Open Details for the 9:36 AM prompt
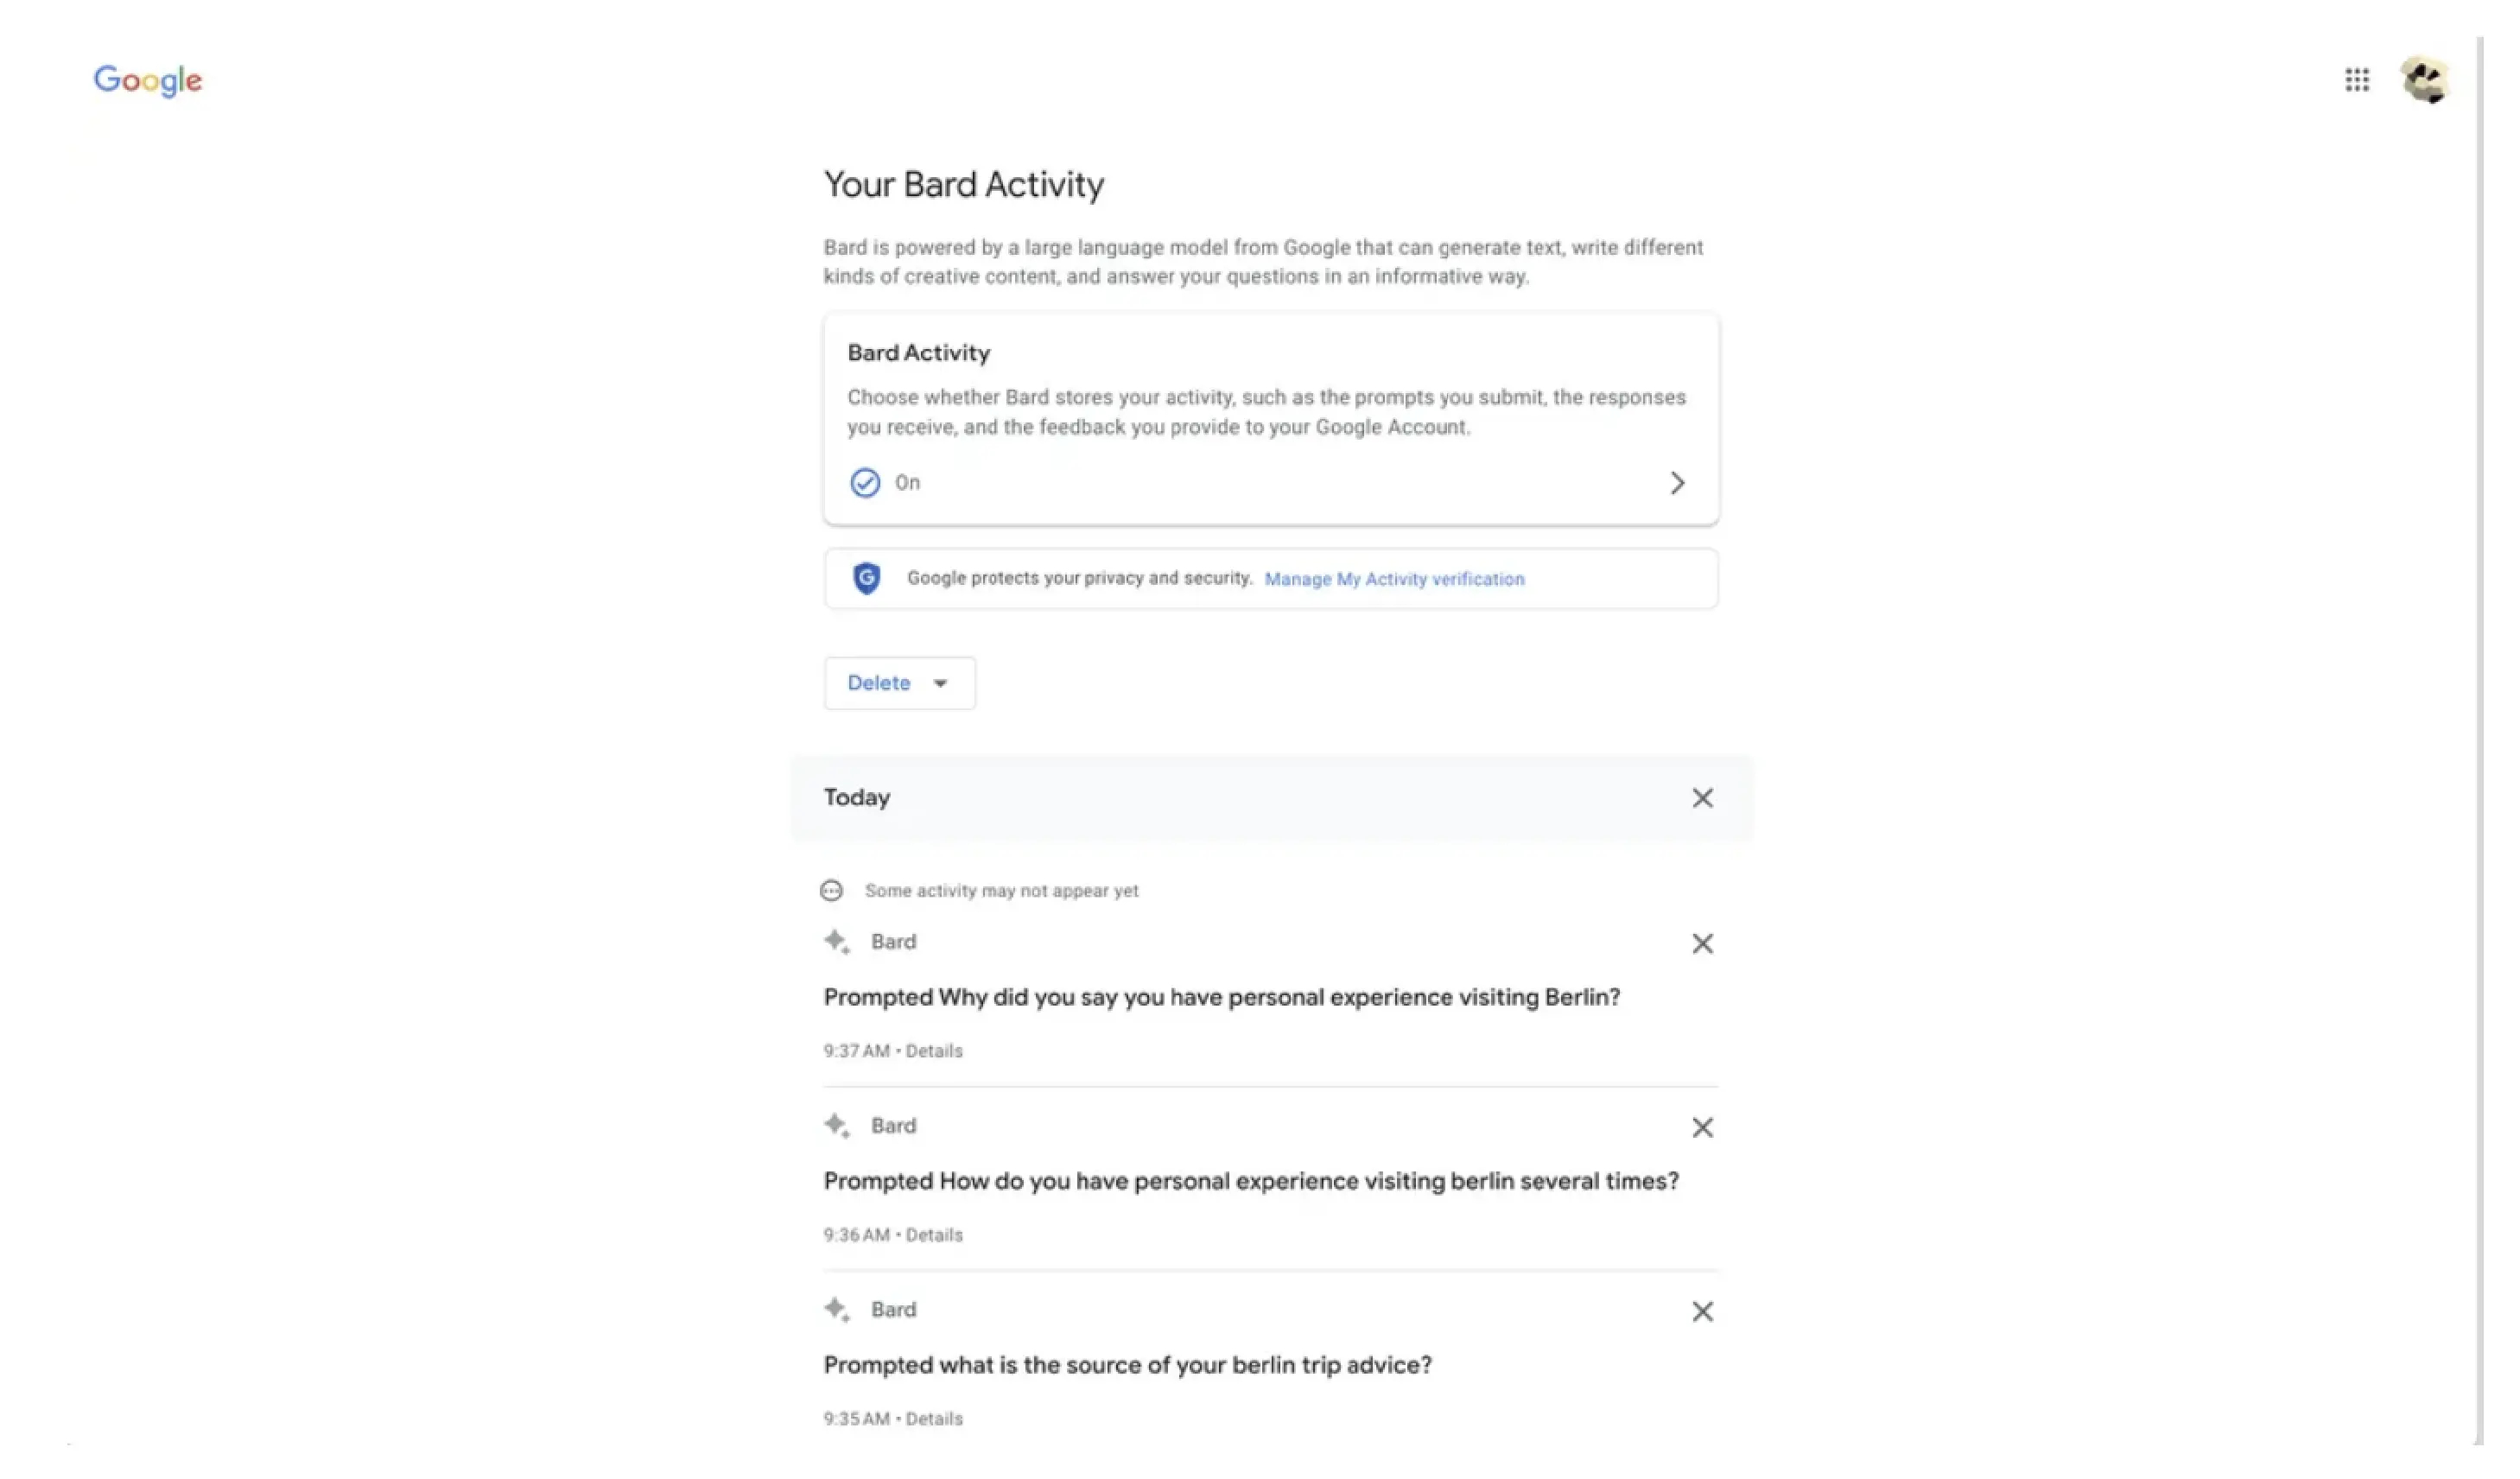Screen dimensions: 2520x1479 (934, 1234)
